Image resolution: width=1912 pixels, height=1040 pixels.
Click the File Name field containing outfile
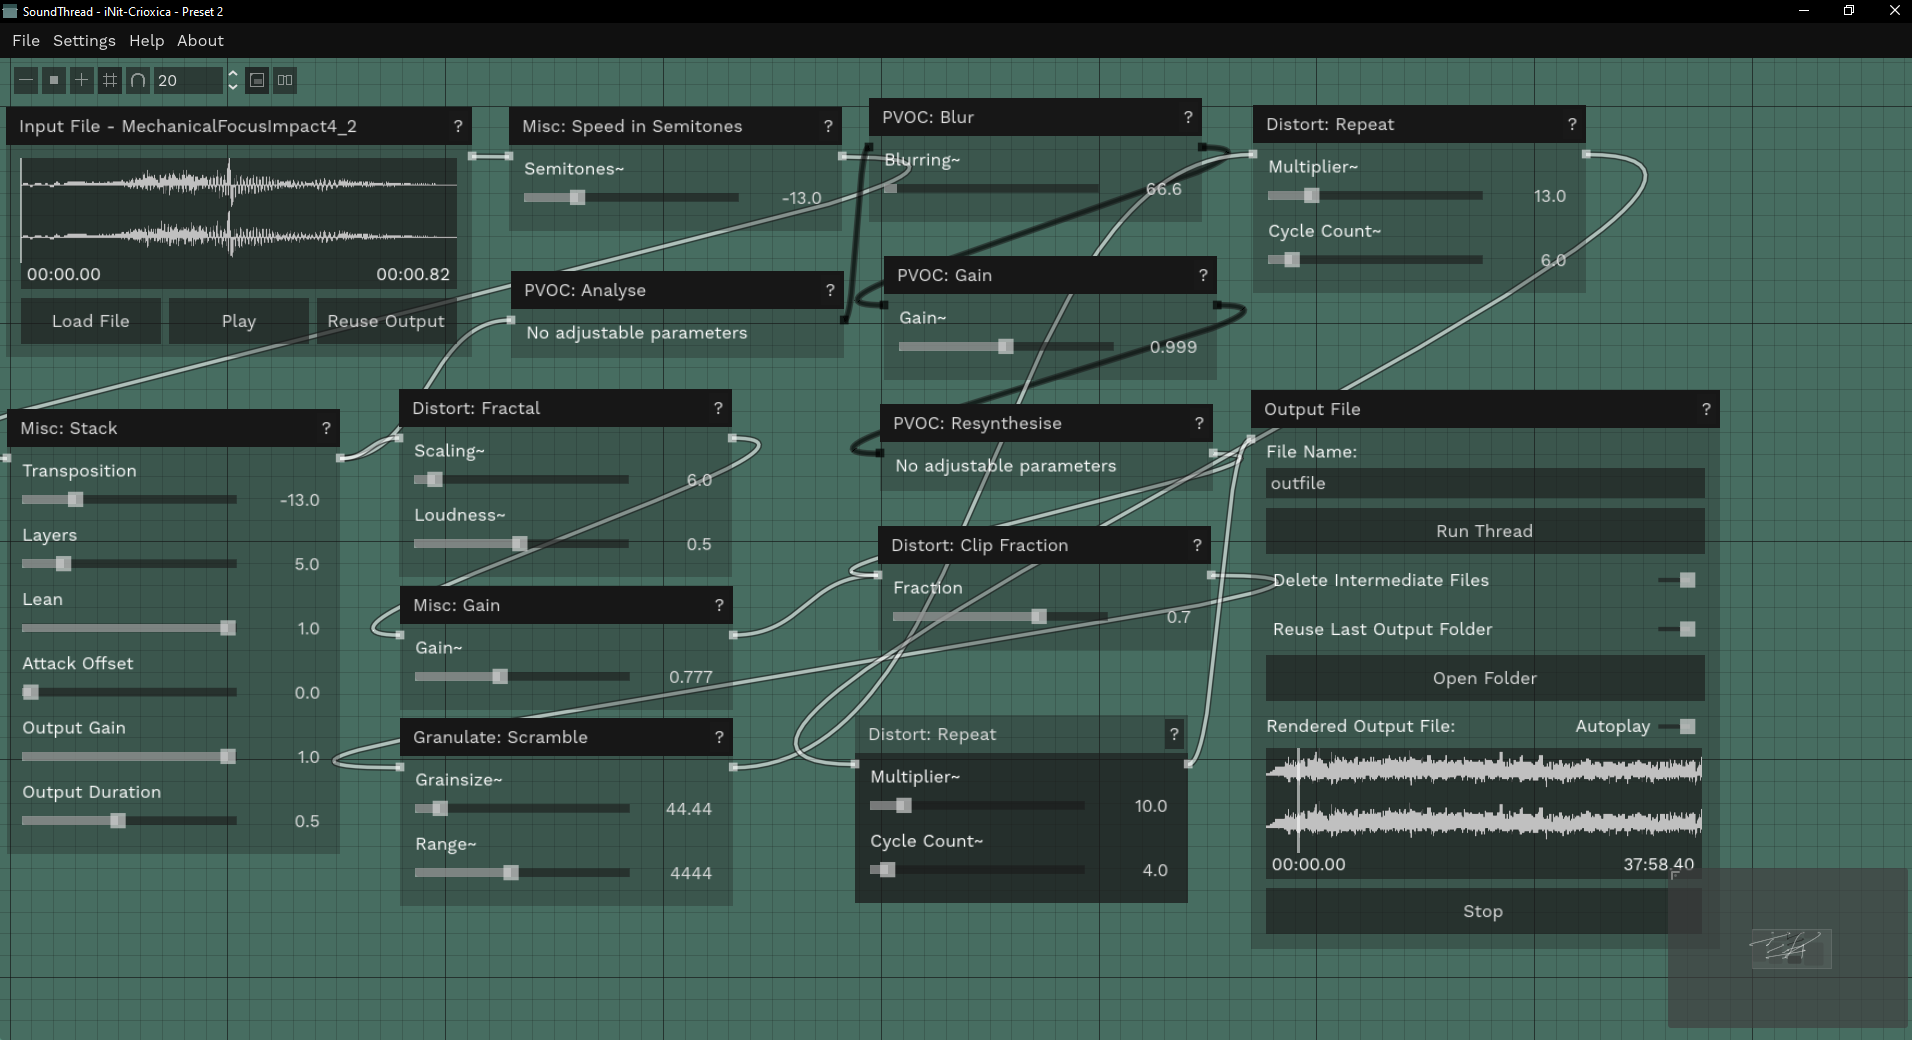click(1485, 483)
